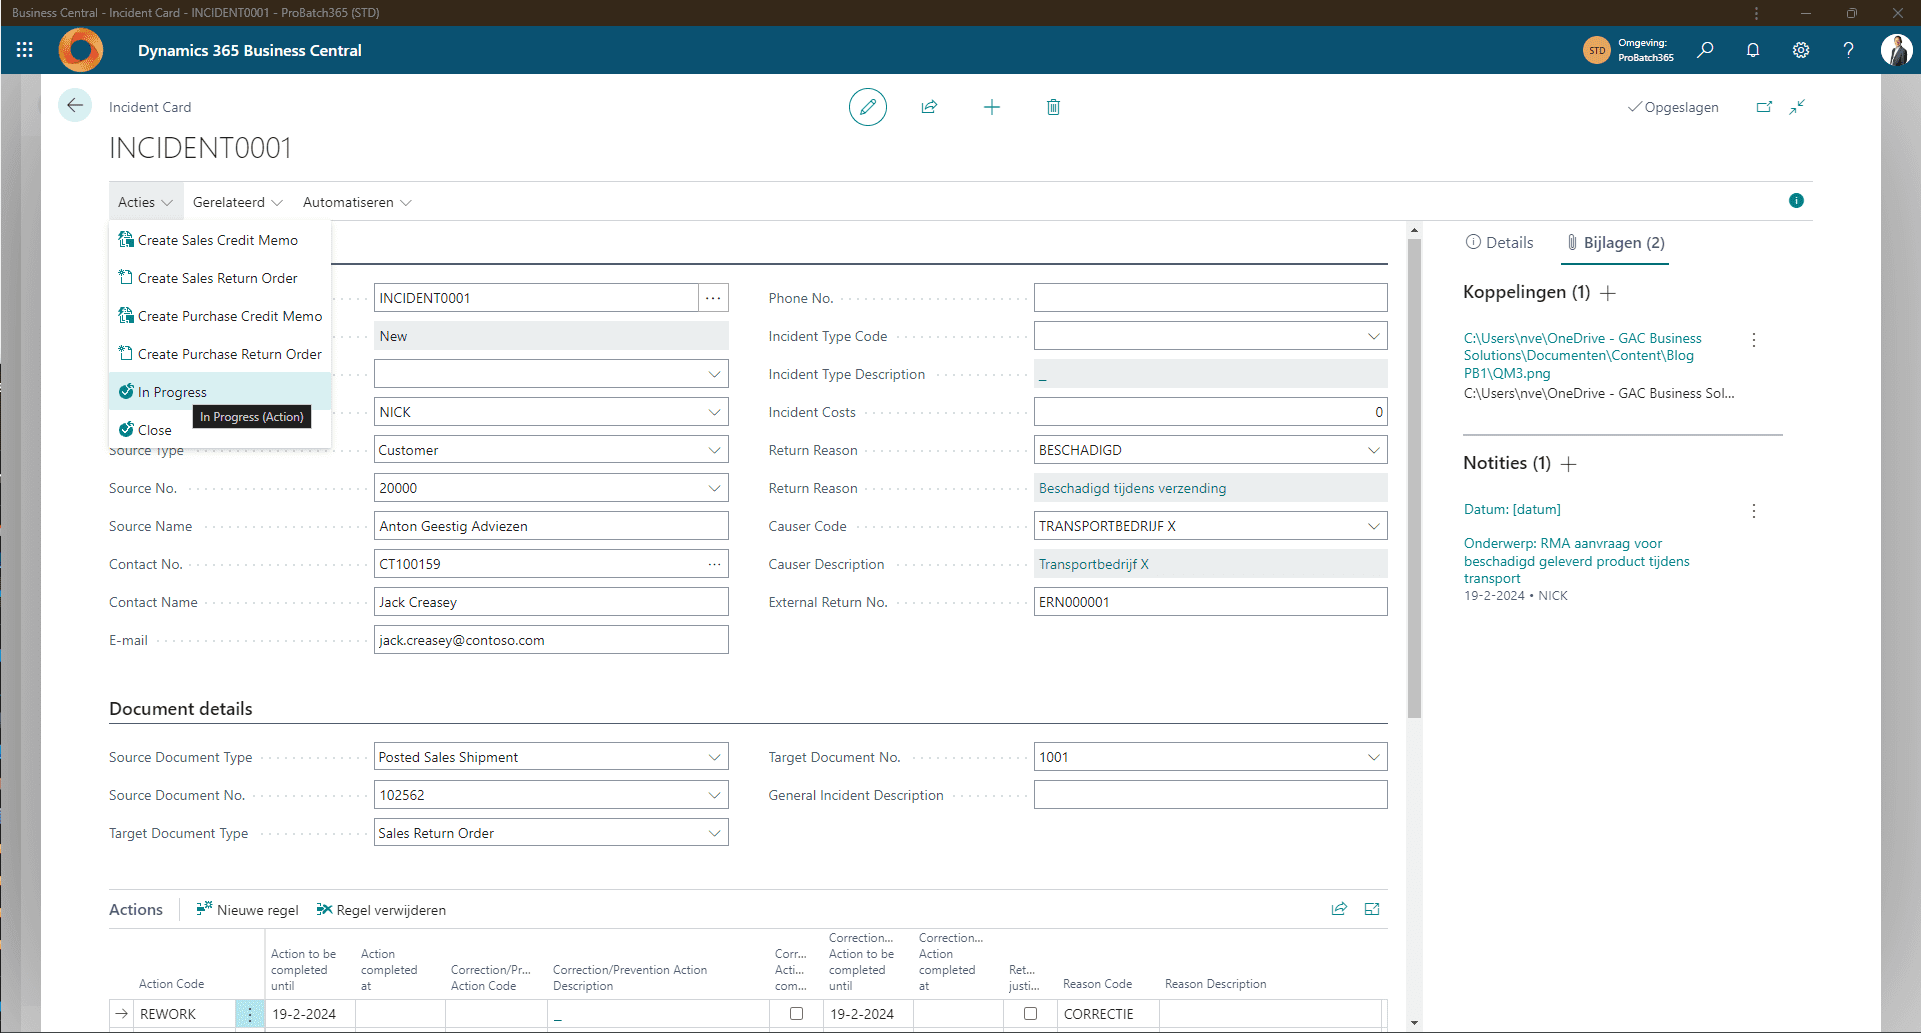This screenshot has width=1921, height=1033.
Task: Open the REWORK row's three-dot menu
Action: (x=250, y=1014)
